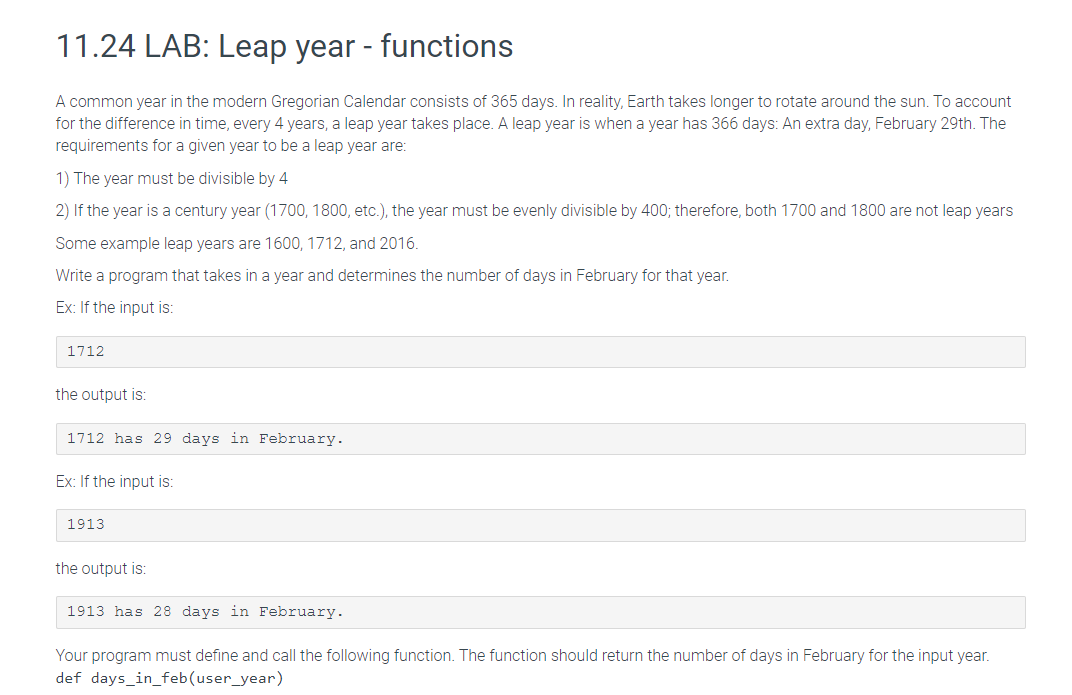Click the first 'the output is:' label
This screenshot has width=1072, height=695.
[x=100, y=395]
